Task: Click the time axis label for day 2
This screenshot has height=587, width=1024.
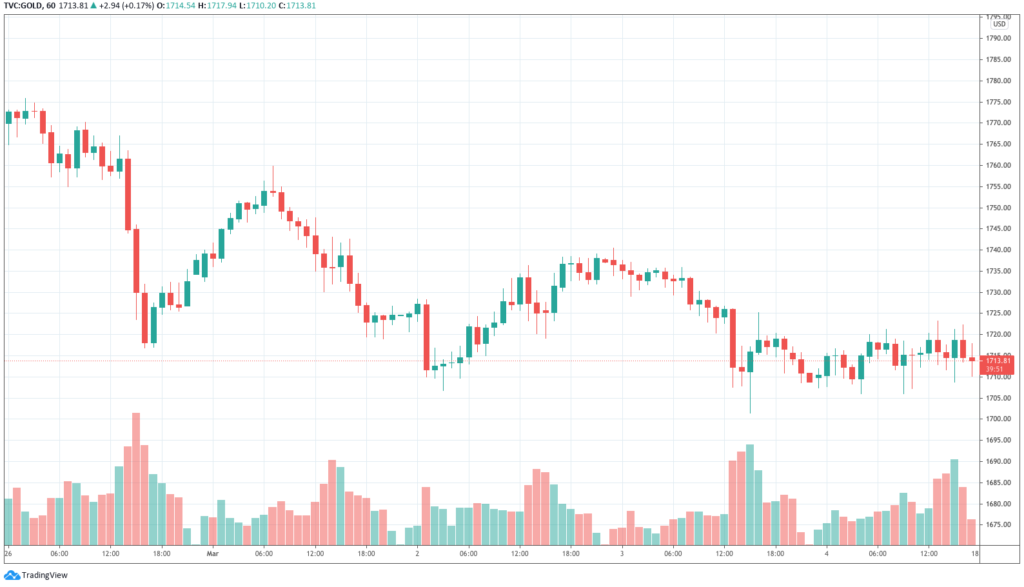Action: tap(417, 554)
